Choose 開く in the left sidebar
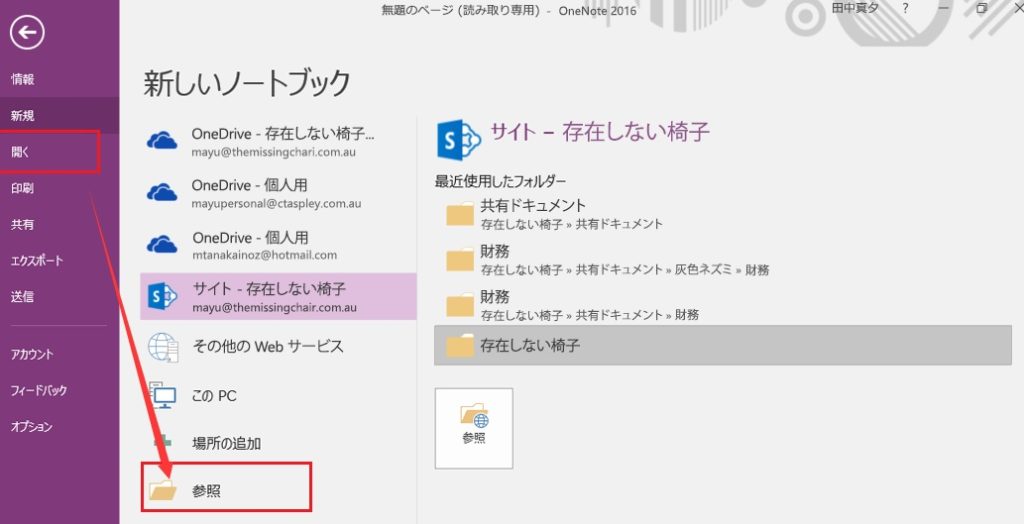1024x524 pixels. 20,152
